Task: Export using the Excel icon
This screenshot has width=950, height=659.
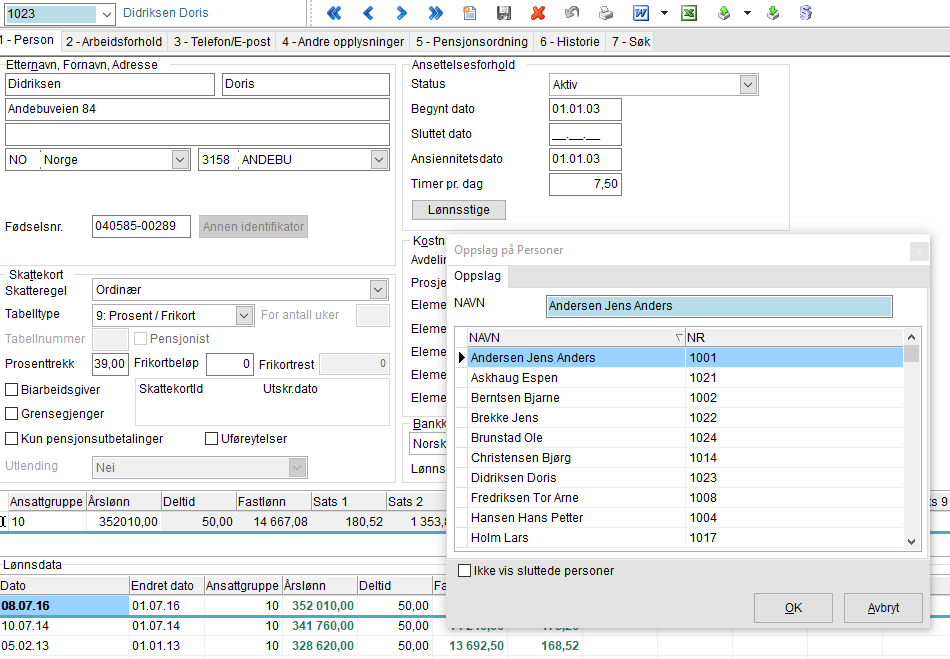Action: [689, 13]
